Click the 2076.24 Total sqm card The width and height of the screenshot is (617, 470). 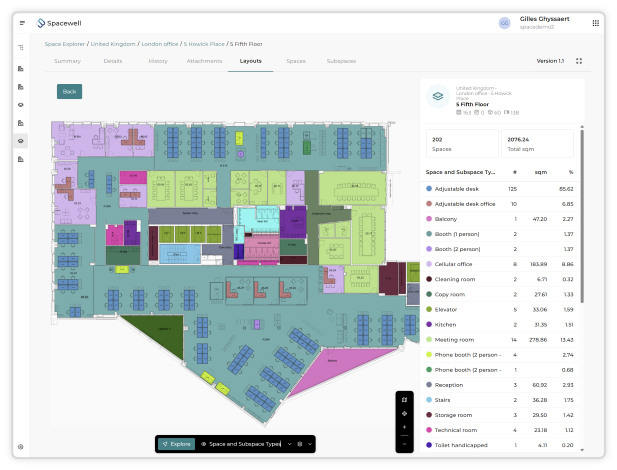point(537,144)
